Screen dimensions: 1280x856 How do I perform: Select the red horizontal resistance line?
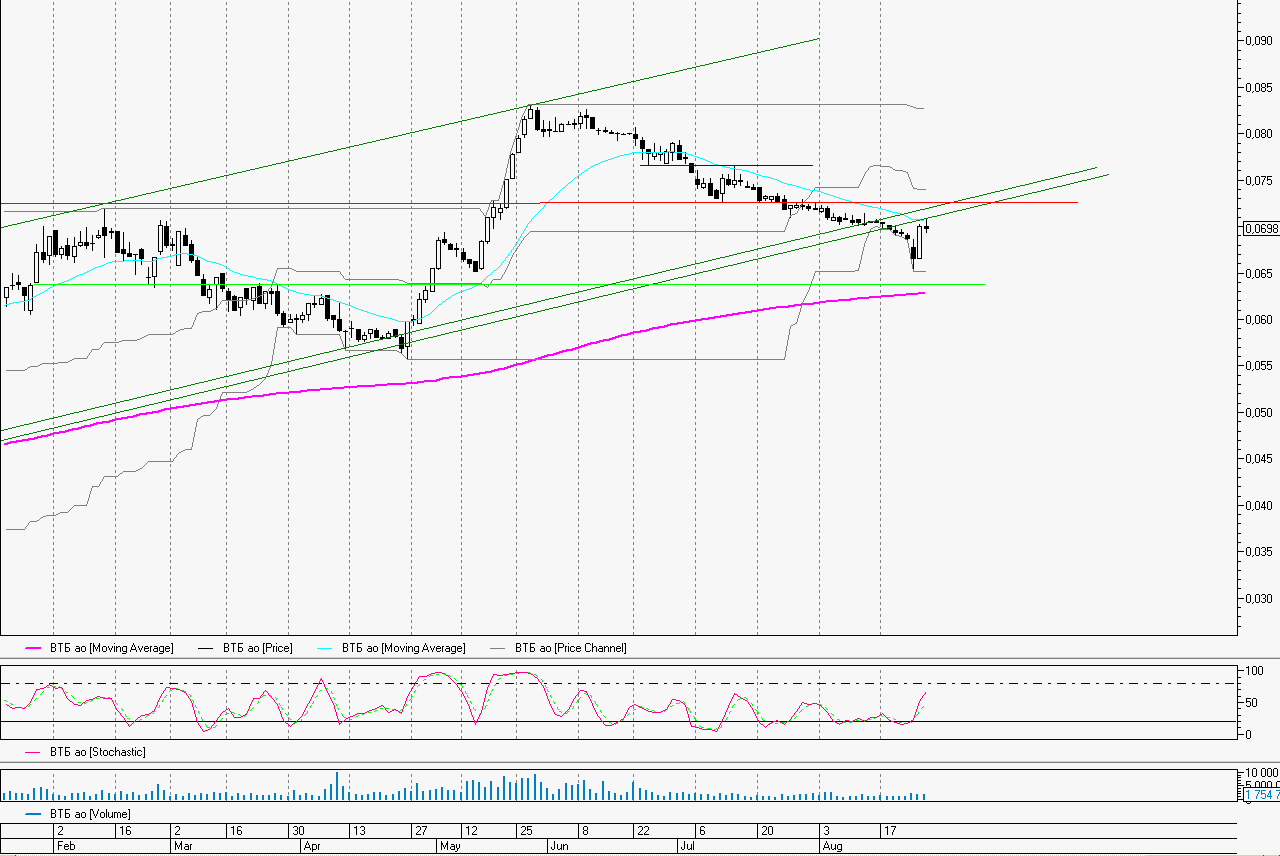pos(1000,203)
